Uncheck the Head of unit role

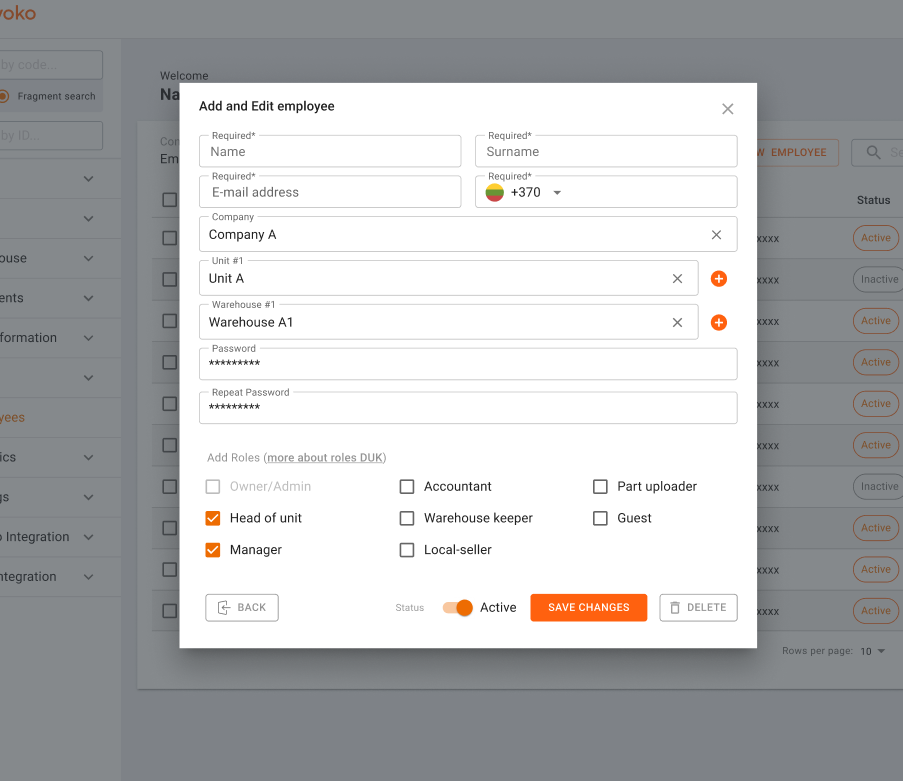pos(212,518)
